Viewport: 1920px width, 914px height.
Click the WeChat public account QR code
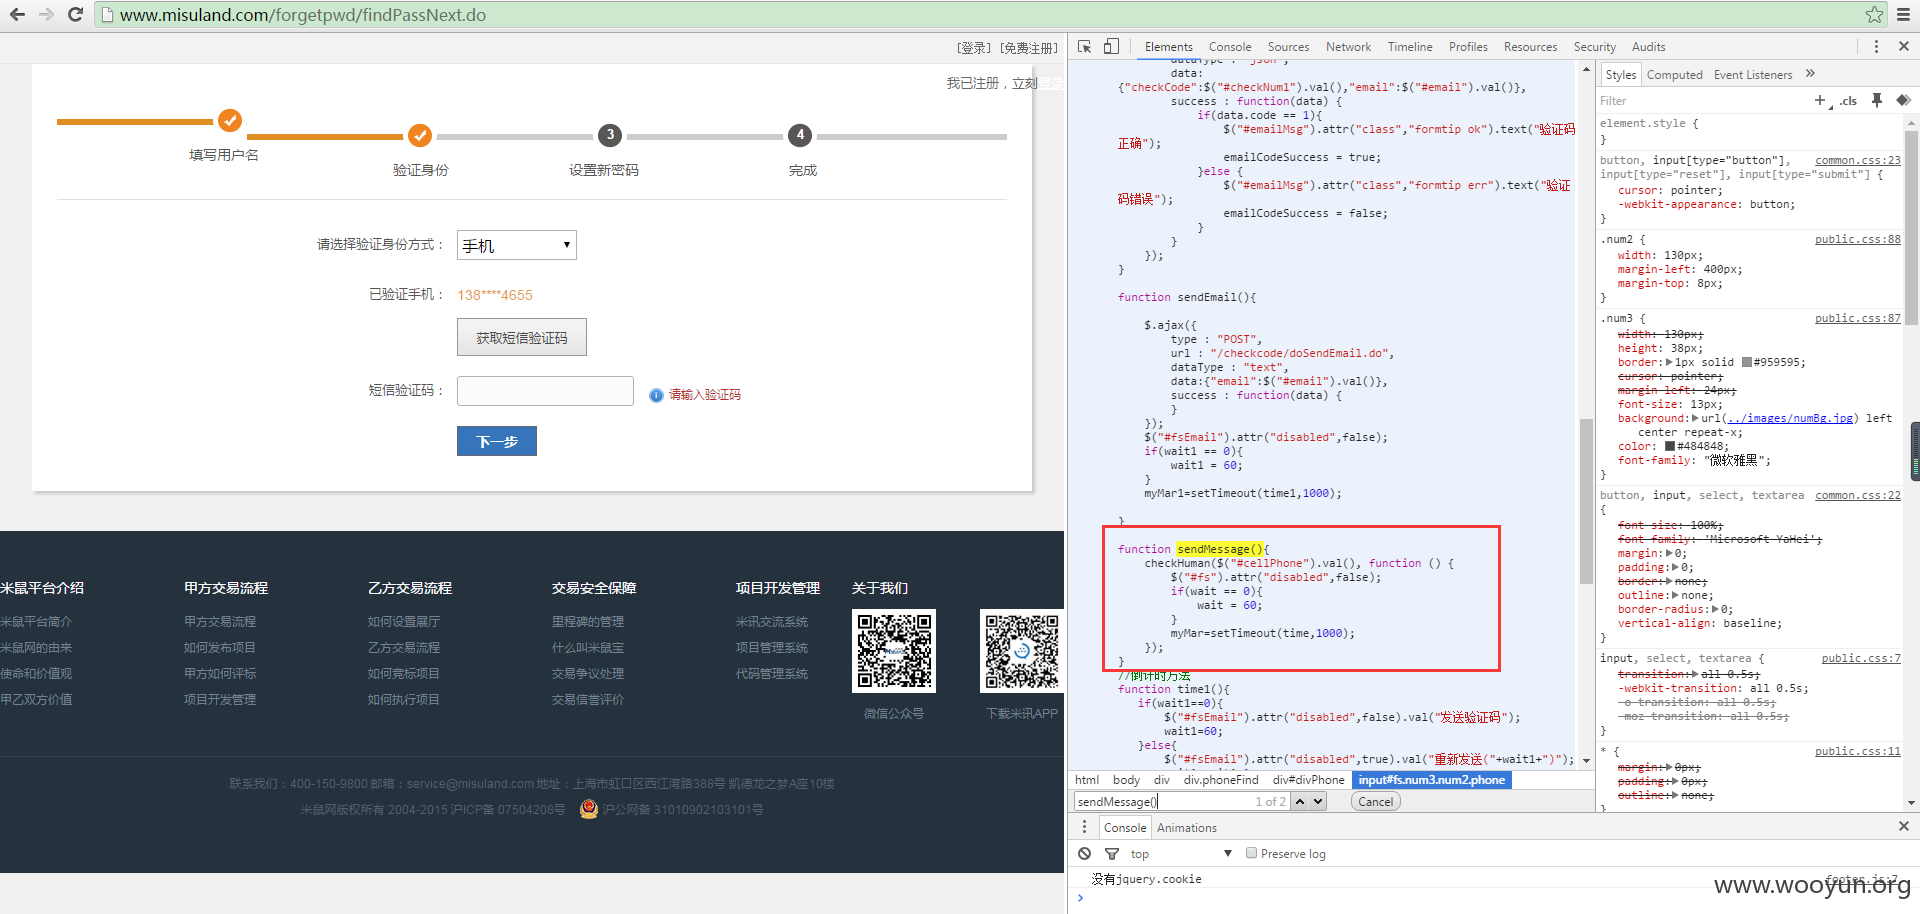pos(894,651)
